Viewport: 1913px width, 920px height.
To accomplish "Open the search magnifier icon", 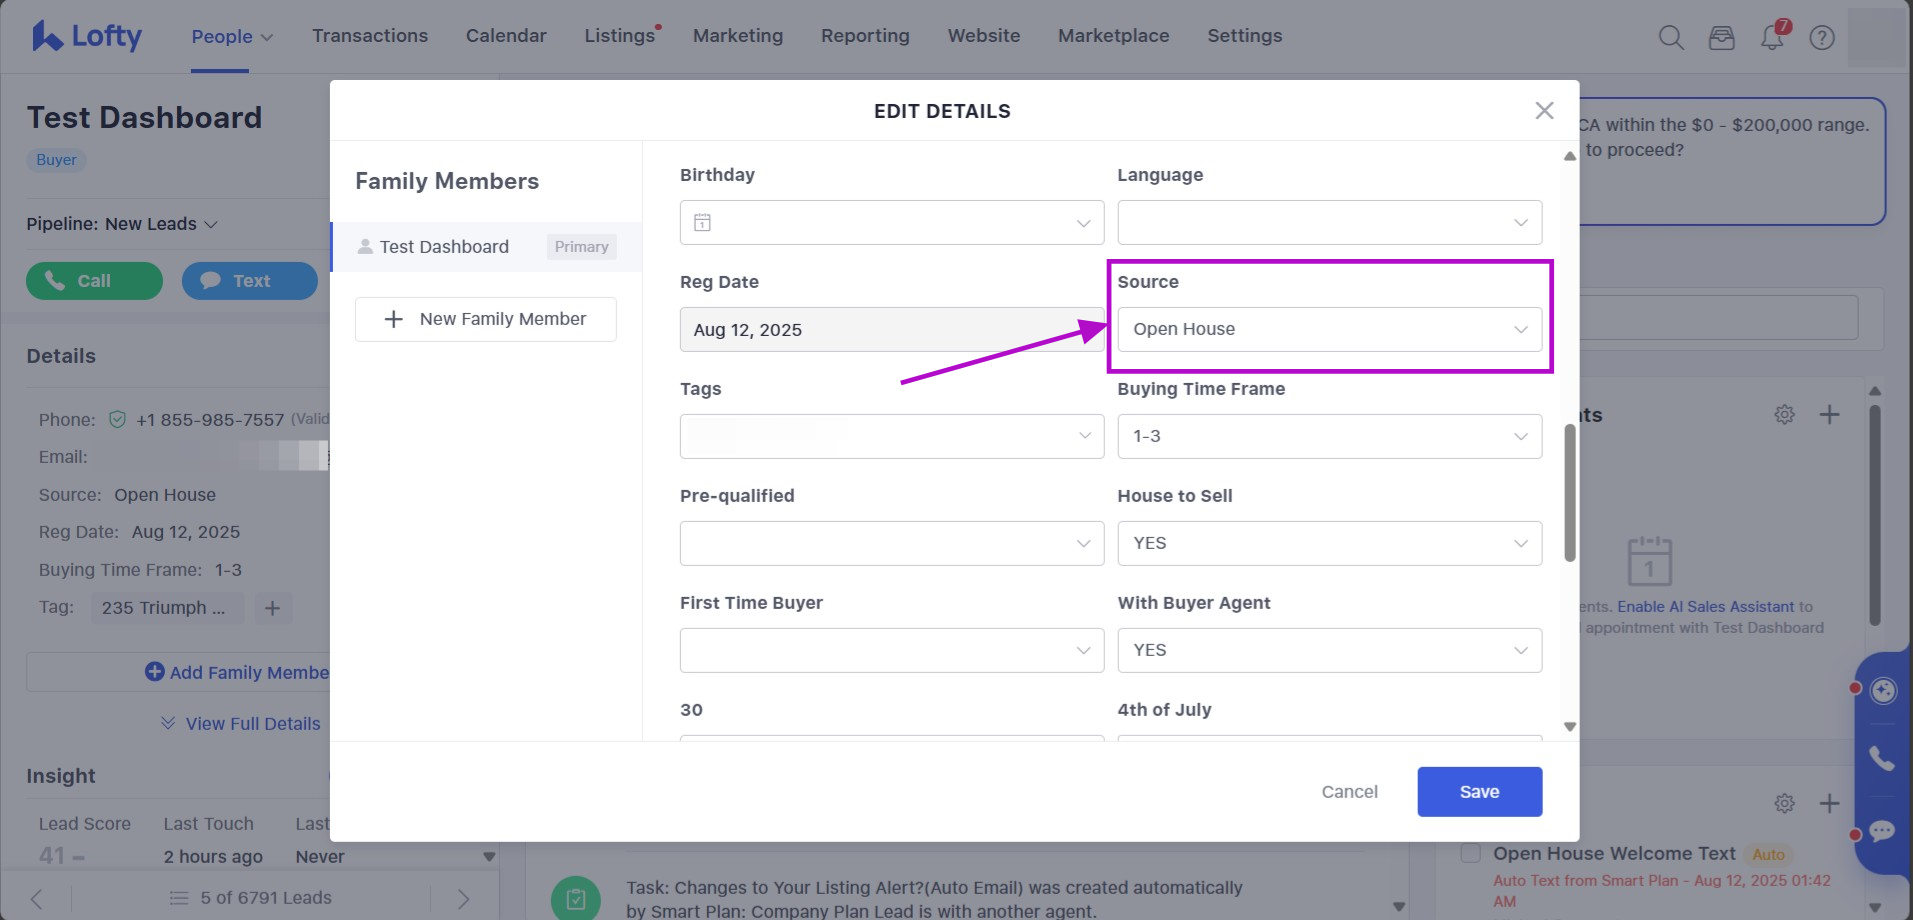I will (1671, 38).
